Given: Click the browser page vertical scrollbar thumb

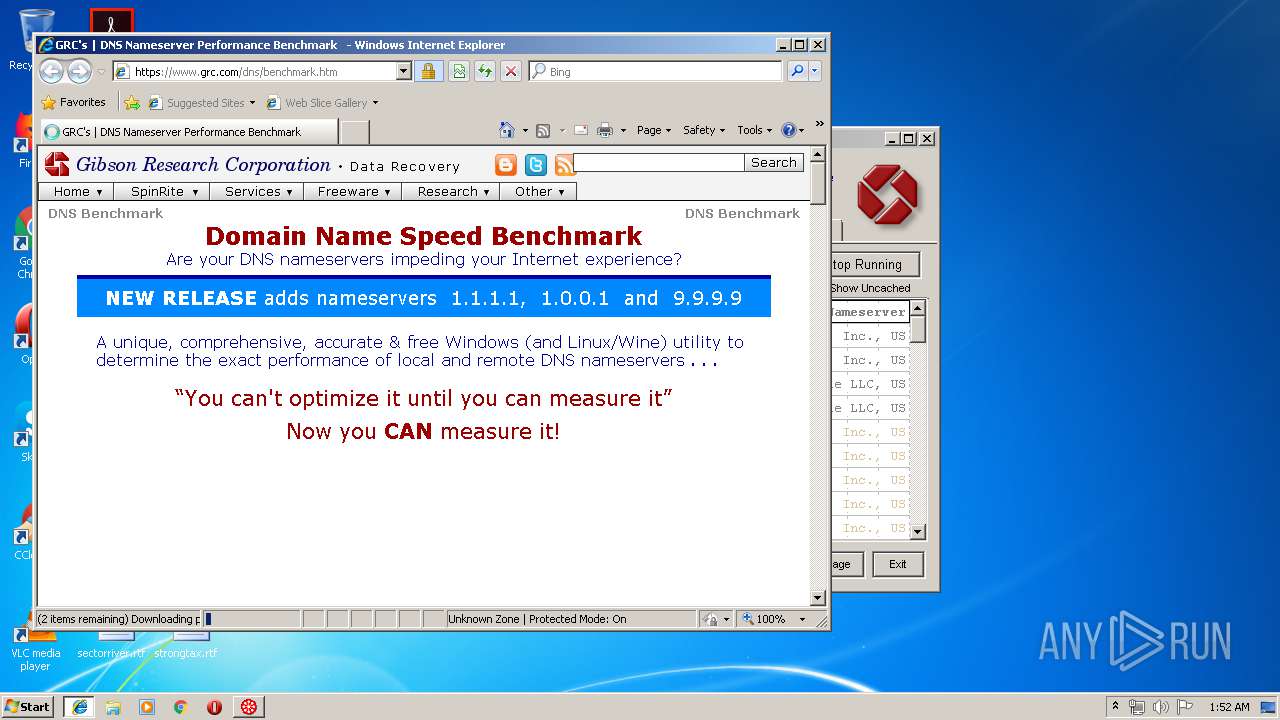Looking at the screenshot, I should pos(817,185).
